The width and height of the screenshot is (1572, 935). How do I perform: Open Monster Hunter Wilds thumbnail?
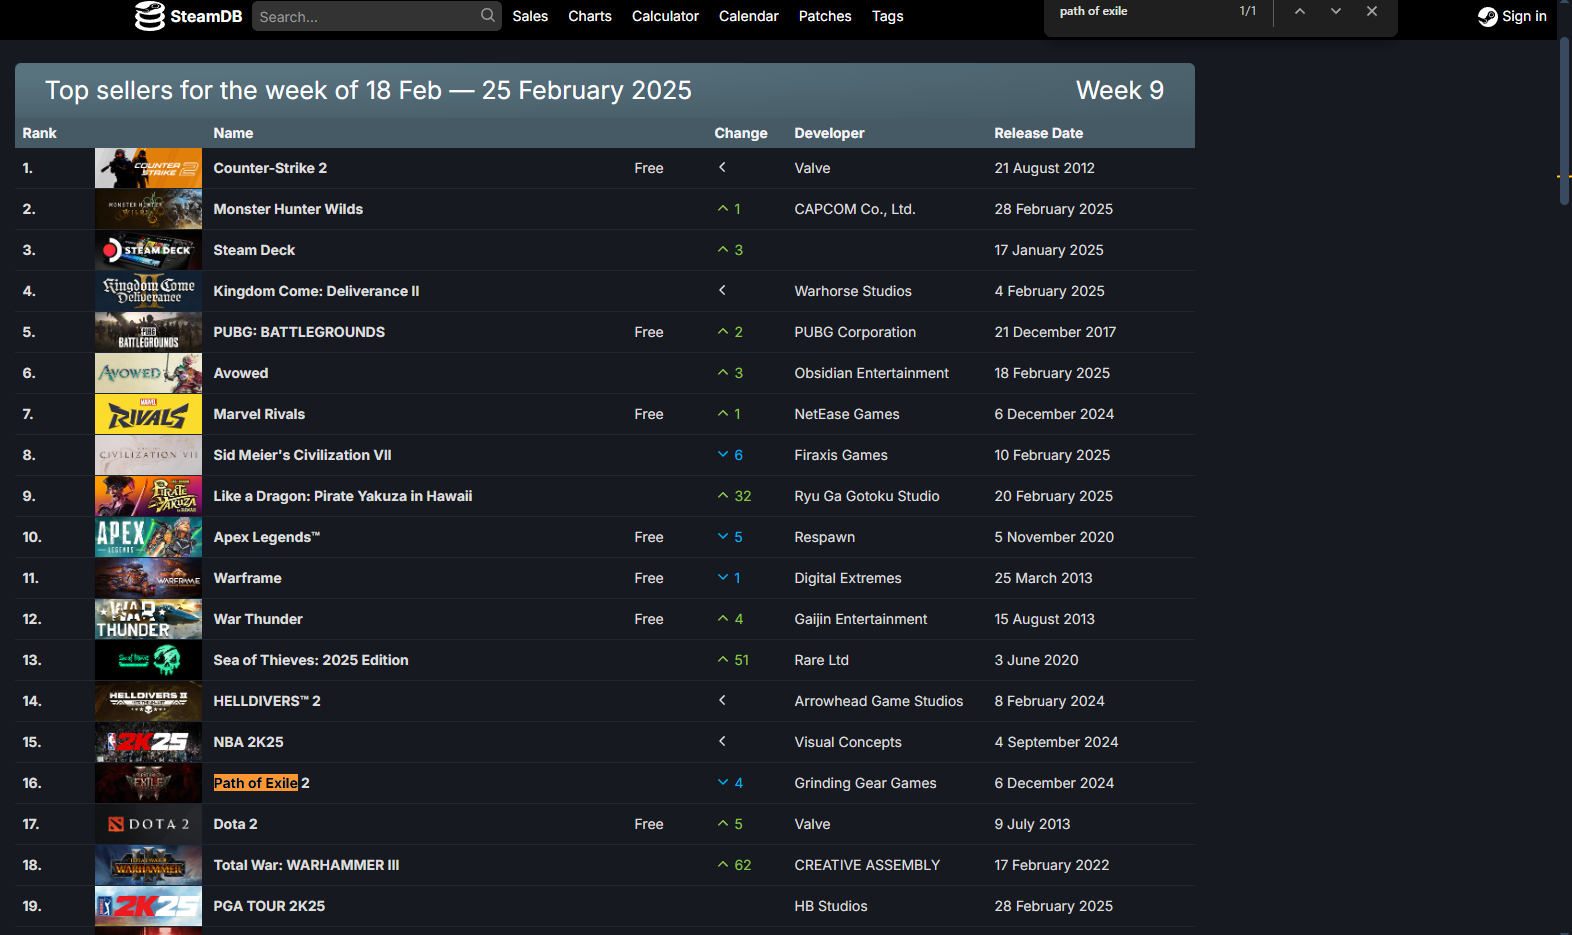click(x=148, y=209)
